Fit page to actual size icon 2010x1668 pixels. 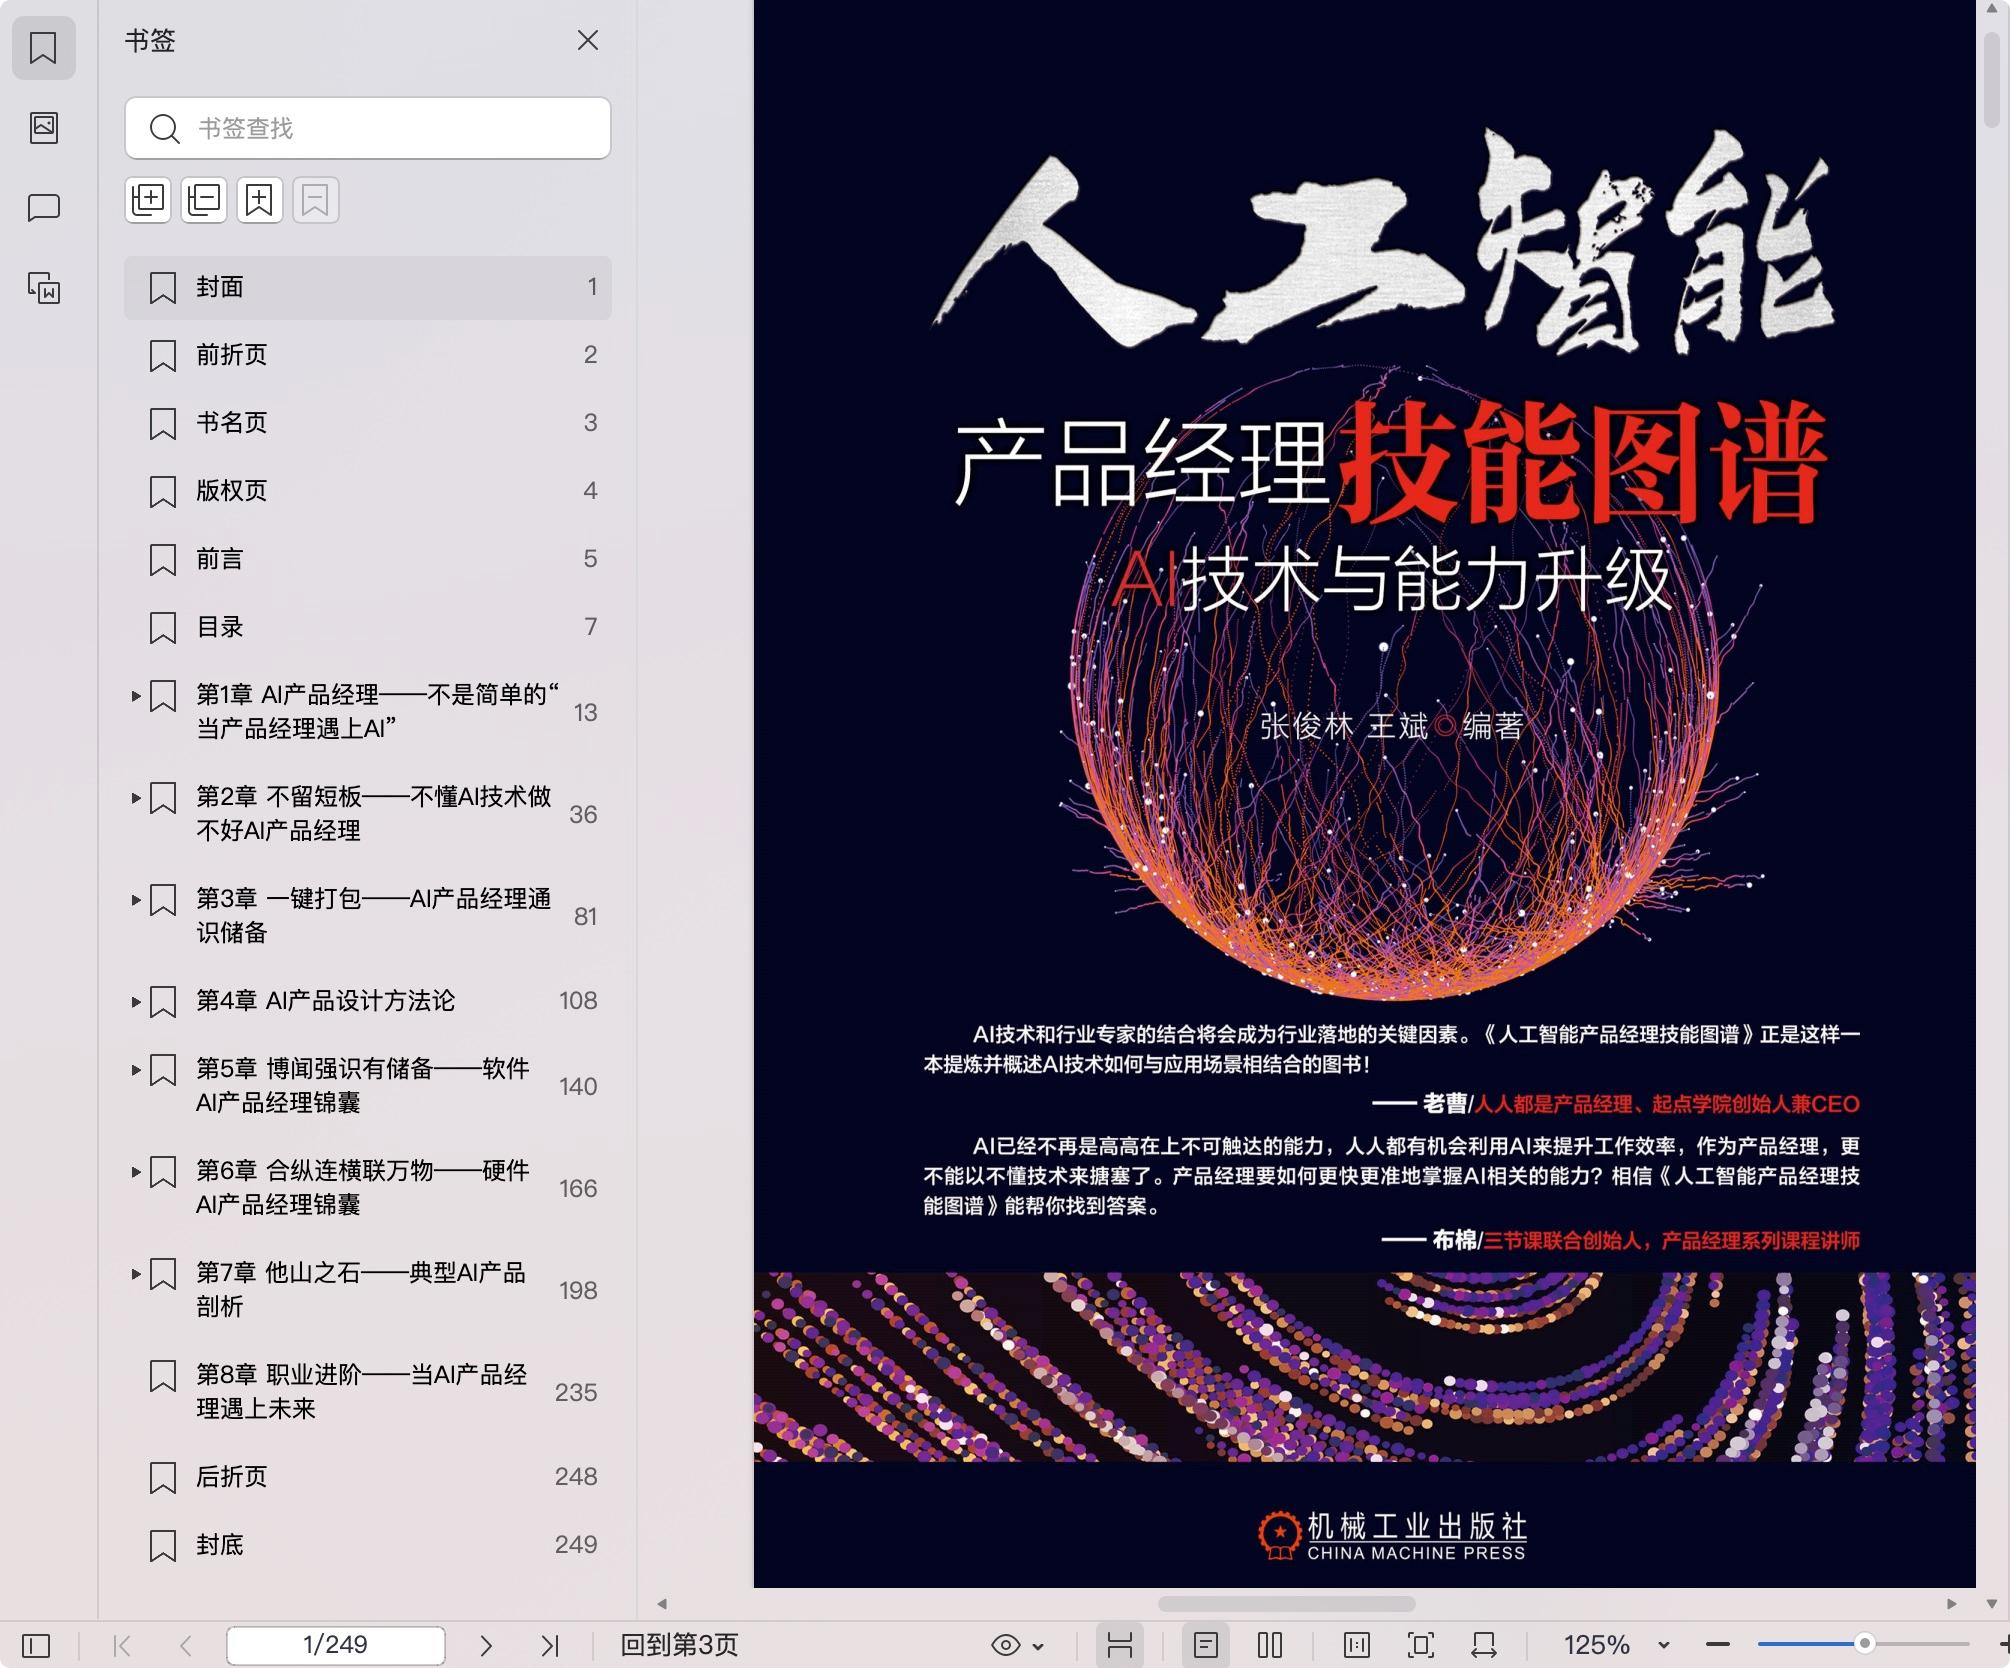[x=1357, y=1645]
